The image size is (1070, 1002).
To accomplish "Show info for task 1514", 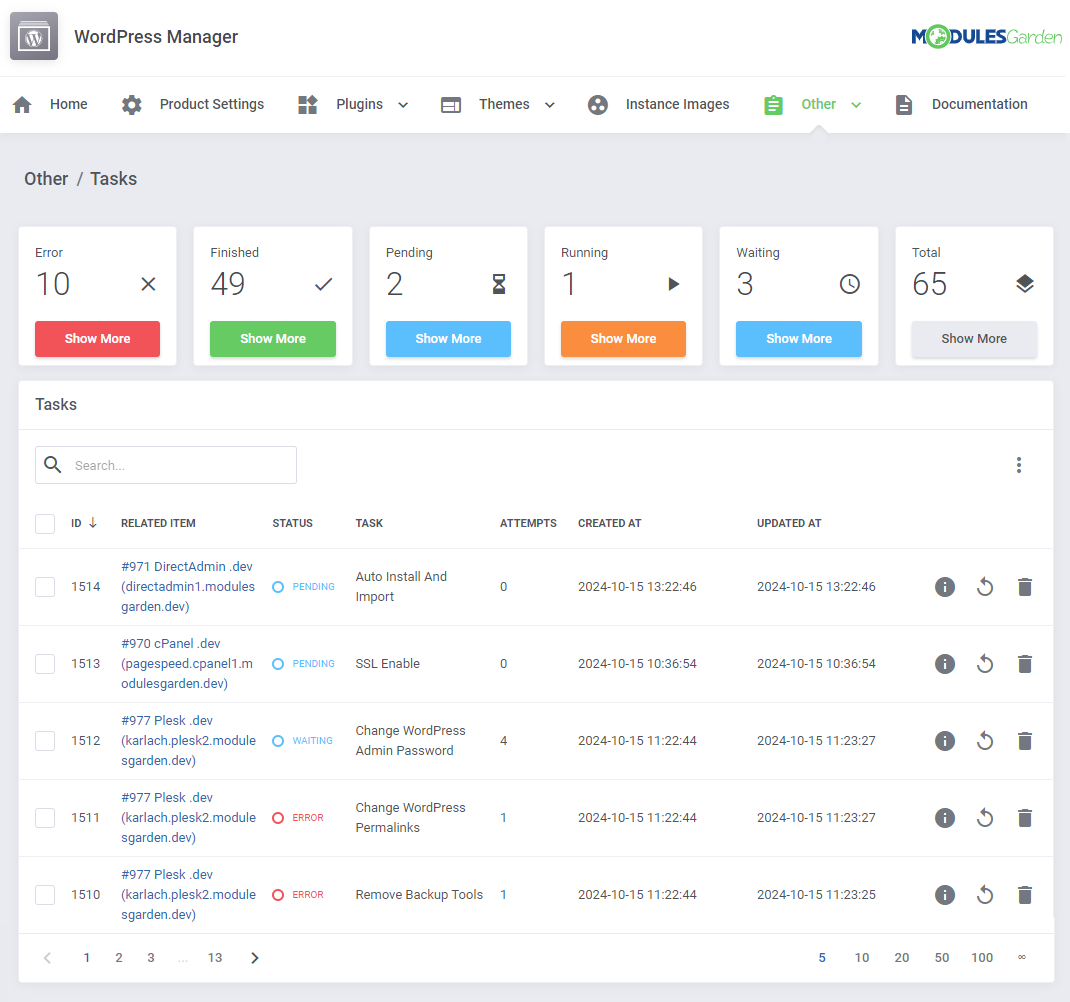I will [x=944, y=587].
